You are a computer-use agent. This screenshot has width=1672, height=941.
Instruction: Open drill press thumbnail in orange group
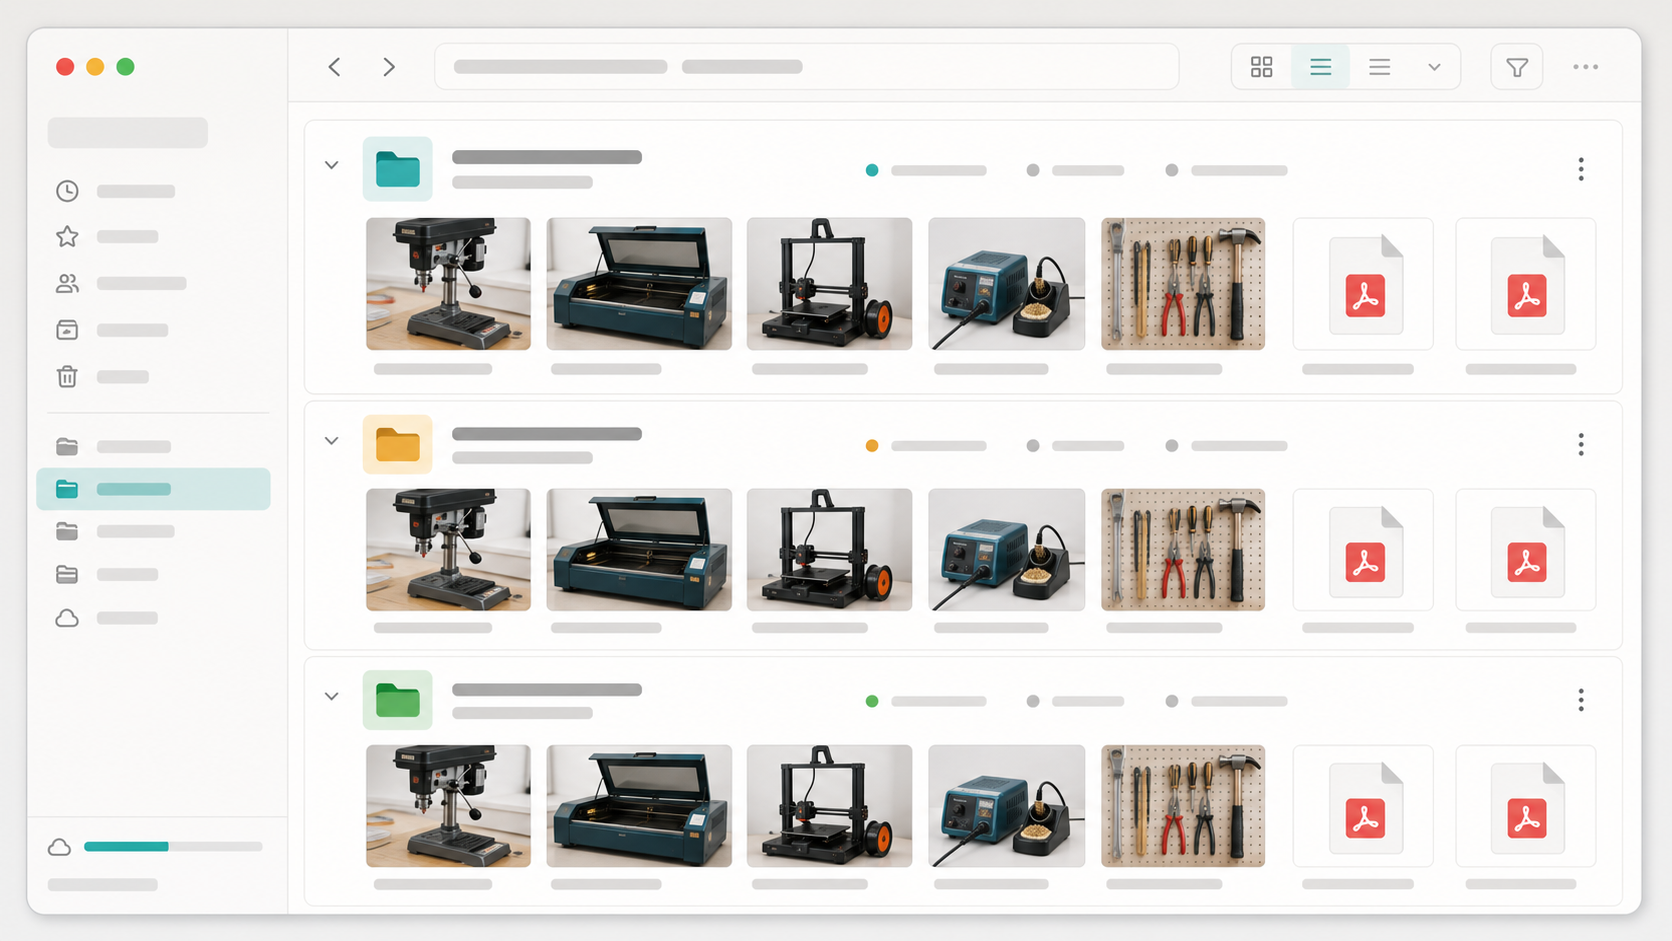(448, 550)
